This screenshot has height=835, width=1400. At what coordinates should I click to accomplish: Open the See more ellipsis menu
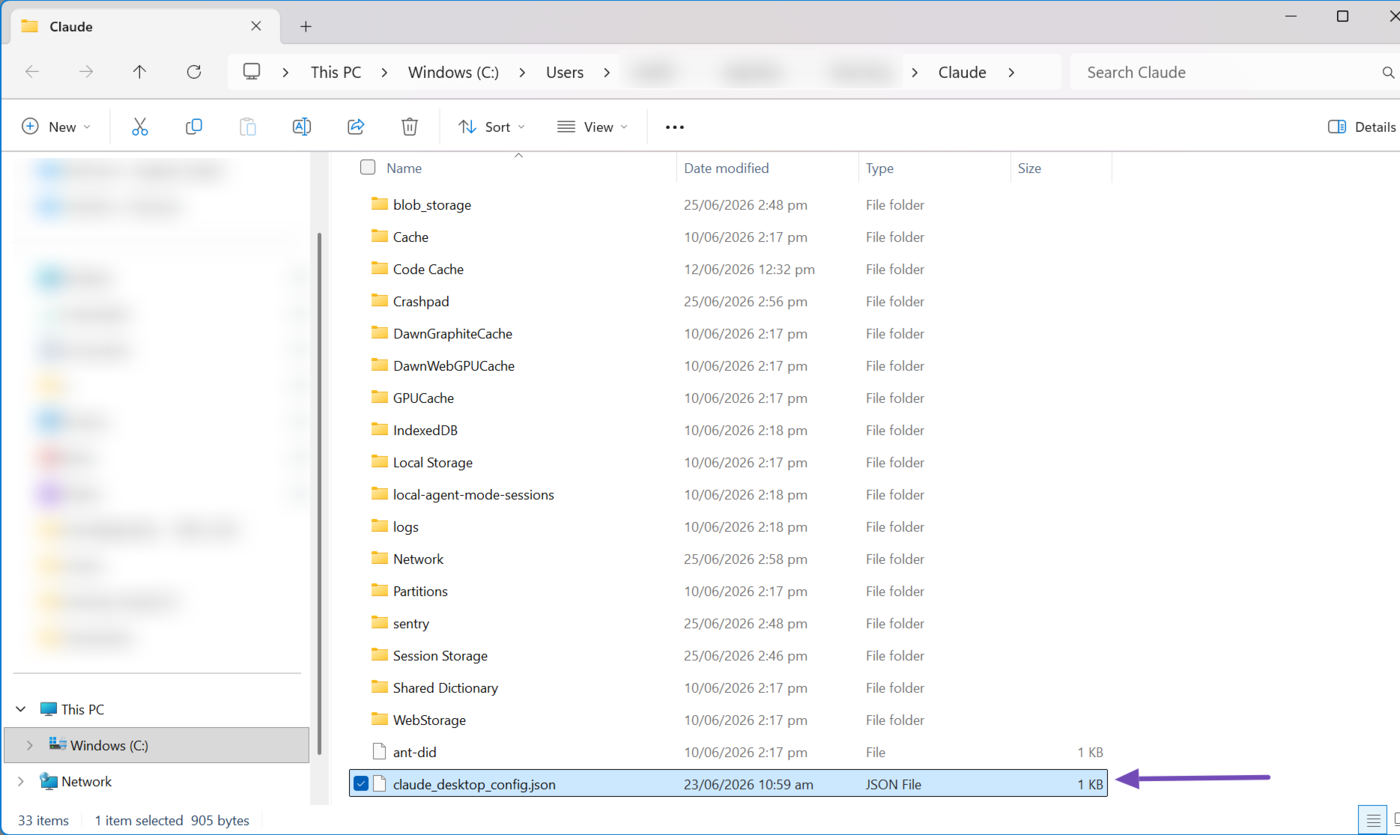tap(675, 127)
